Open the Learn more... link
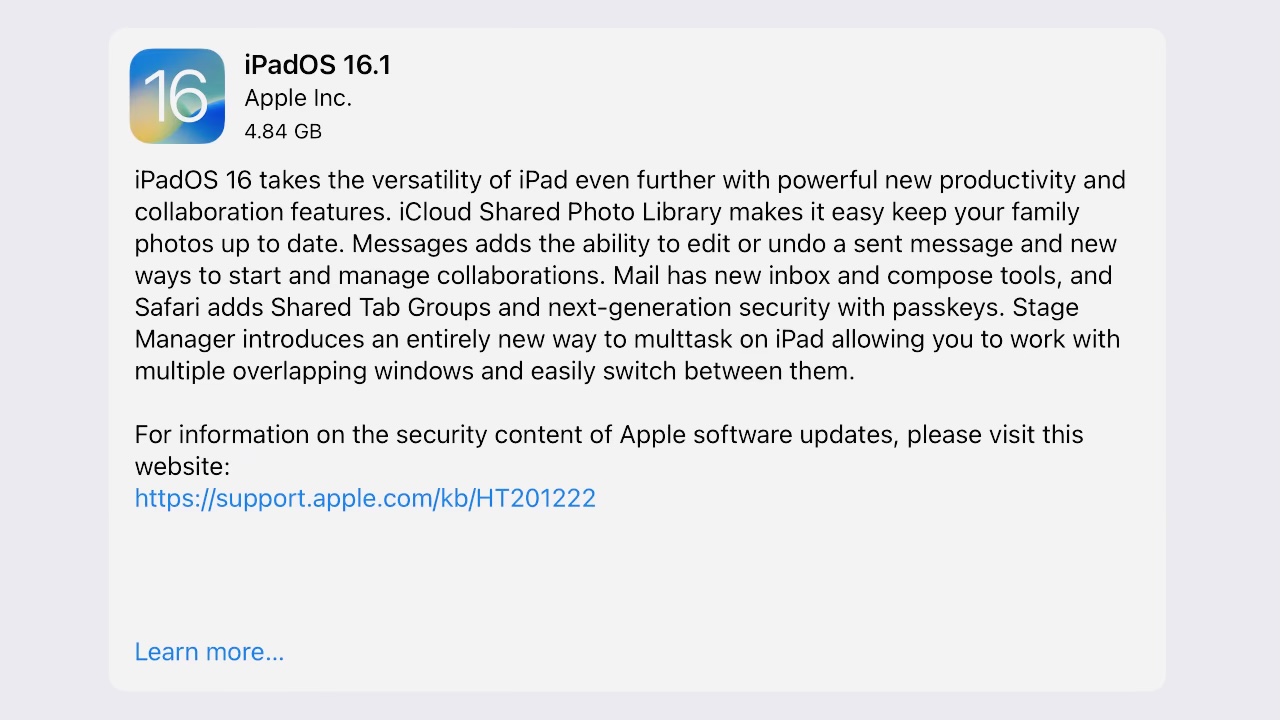The height and width of the screenshot is (720, 1280). click(209, 651)
